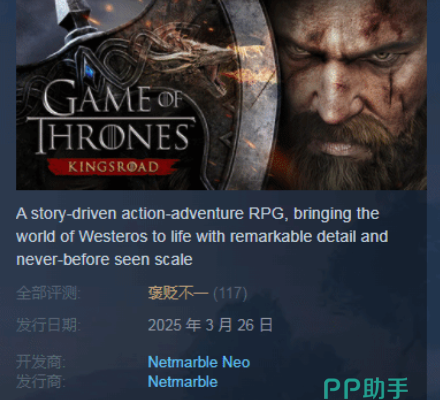Open the Netmarble publisher link
The width and height of the screenshot is (440, 400).
coord(183,382)
